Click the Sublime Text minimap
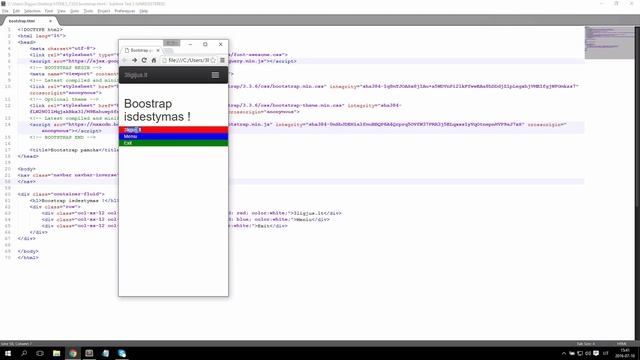Image resolution: width=640 pixels, height=360 pixels. click(609, 43)
